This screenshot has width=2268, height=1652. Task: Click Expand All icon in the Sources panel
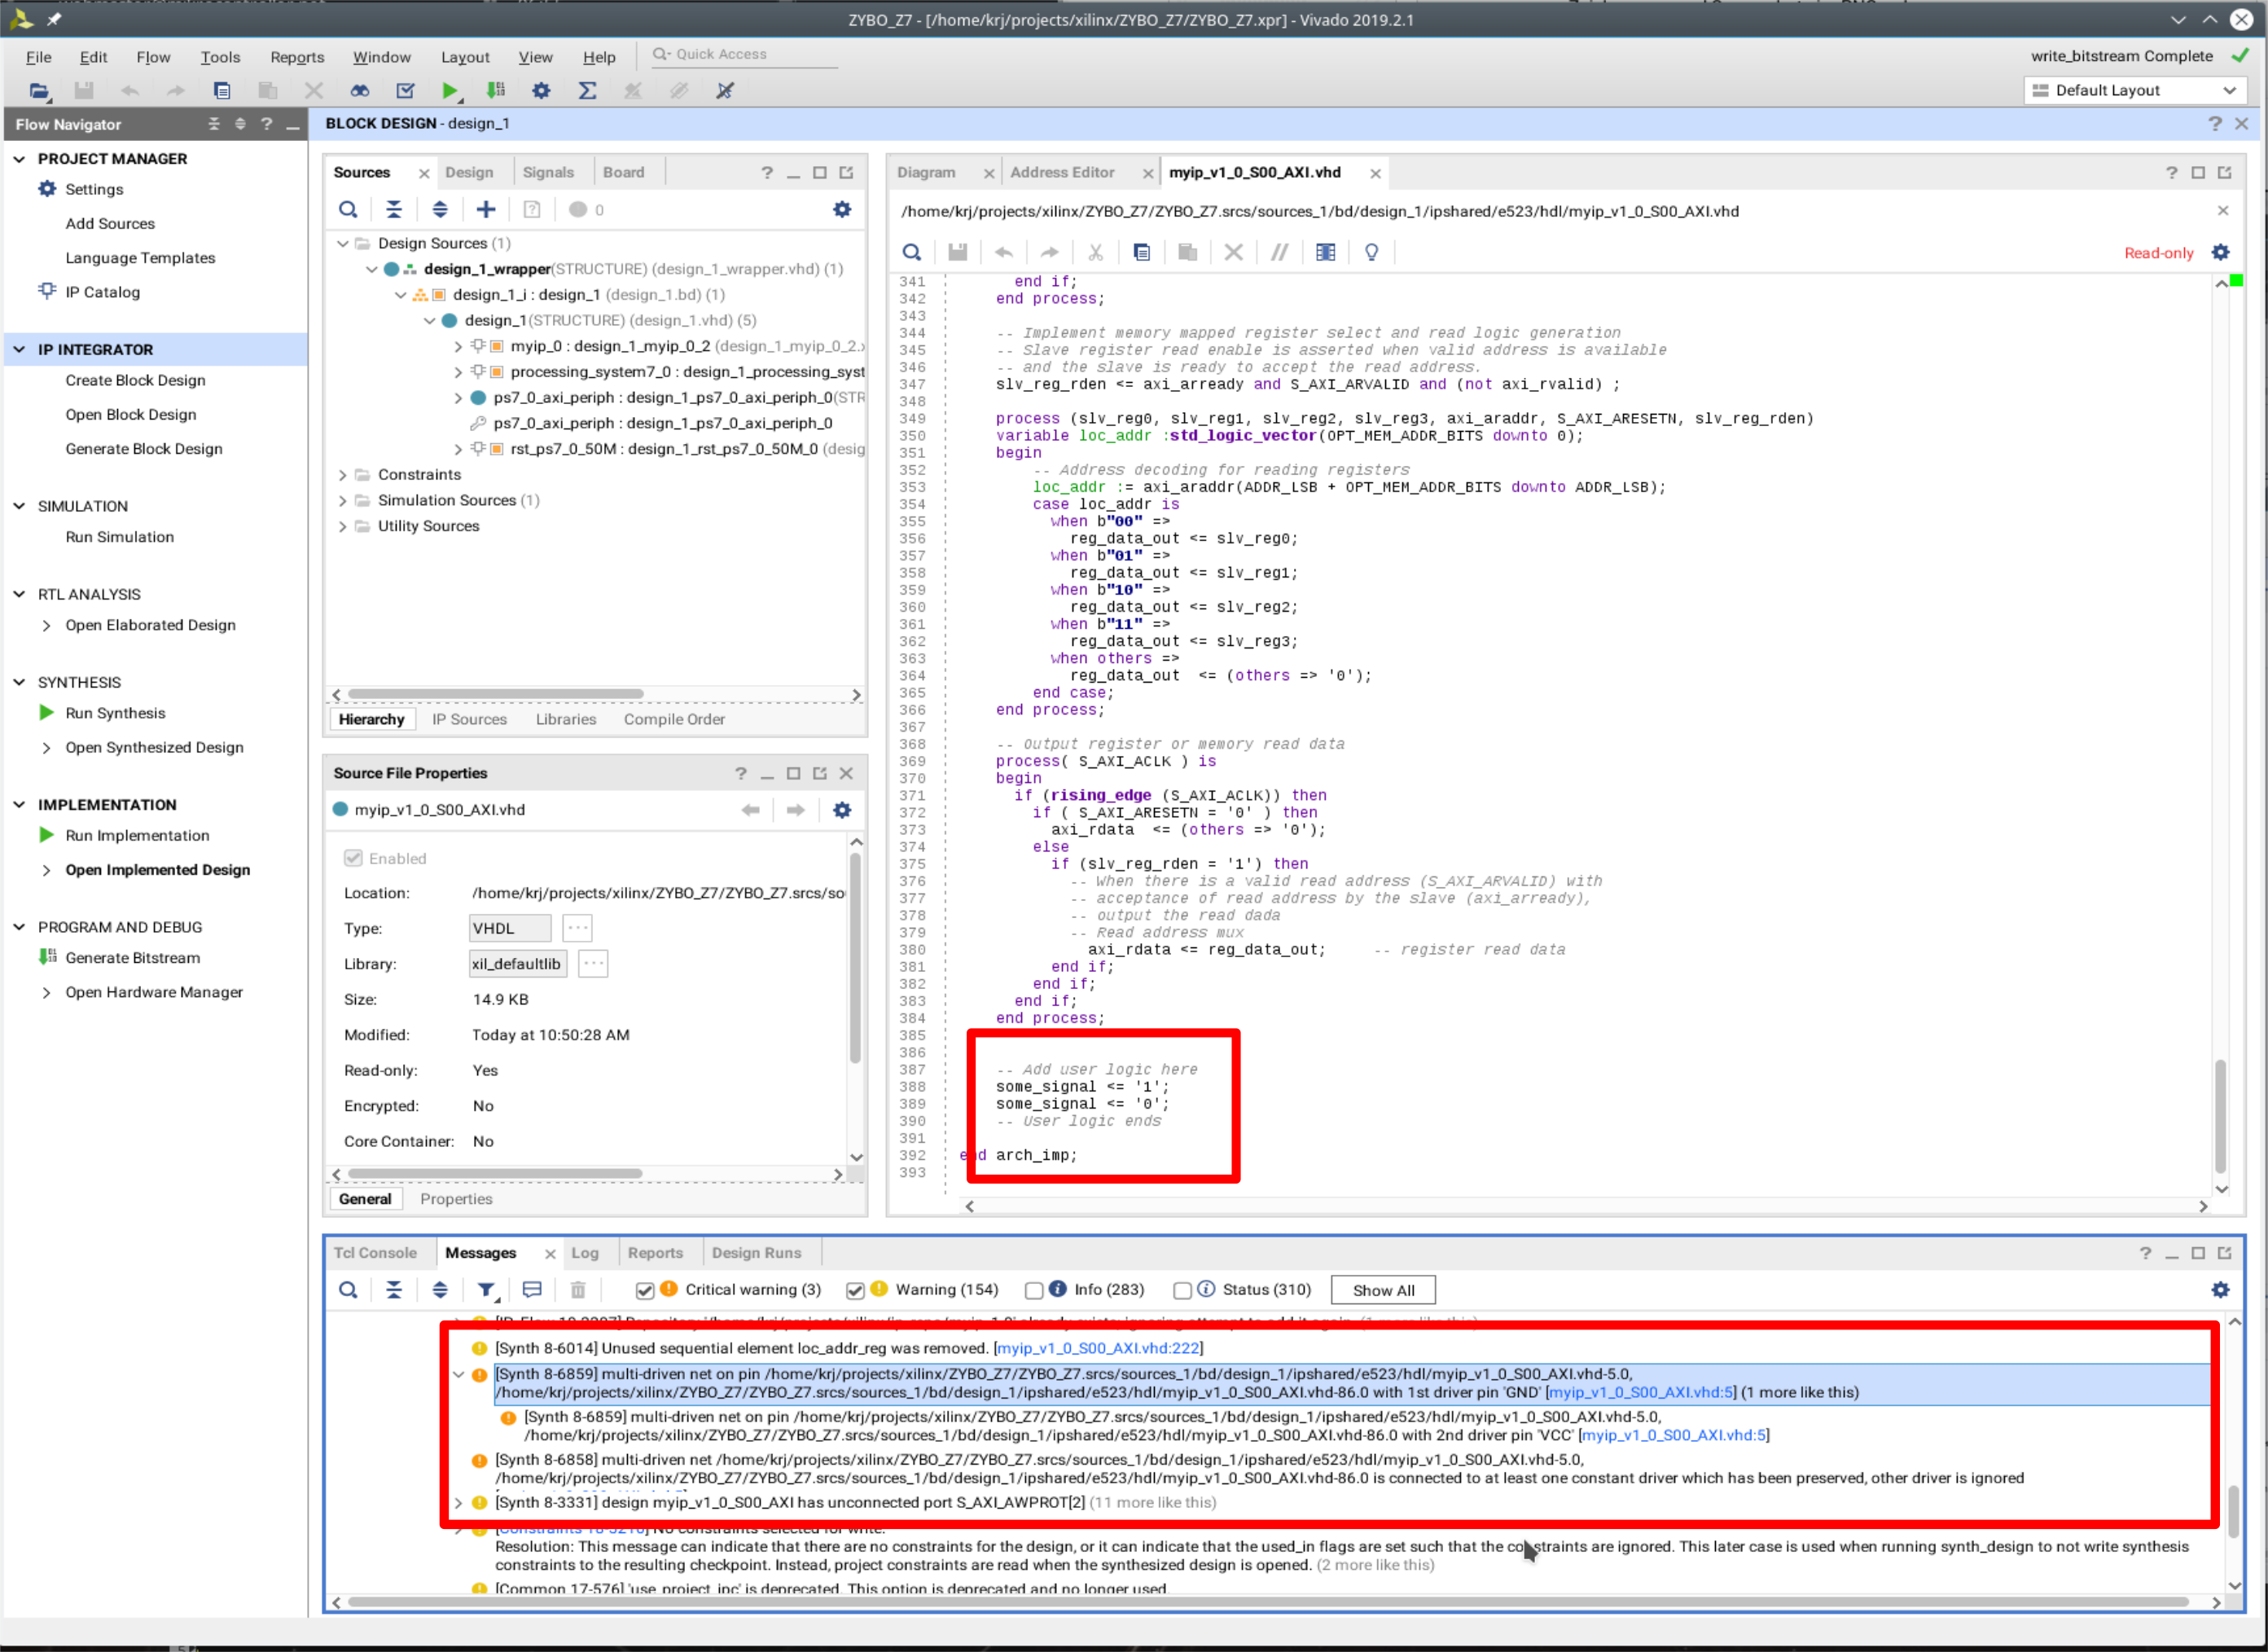tap(440, 210)
